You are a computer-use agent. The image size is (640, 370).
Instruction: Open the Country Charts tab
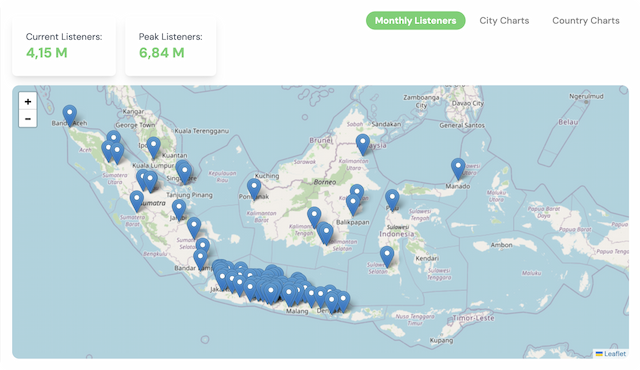(x=586, y=20)
